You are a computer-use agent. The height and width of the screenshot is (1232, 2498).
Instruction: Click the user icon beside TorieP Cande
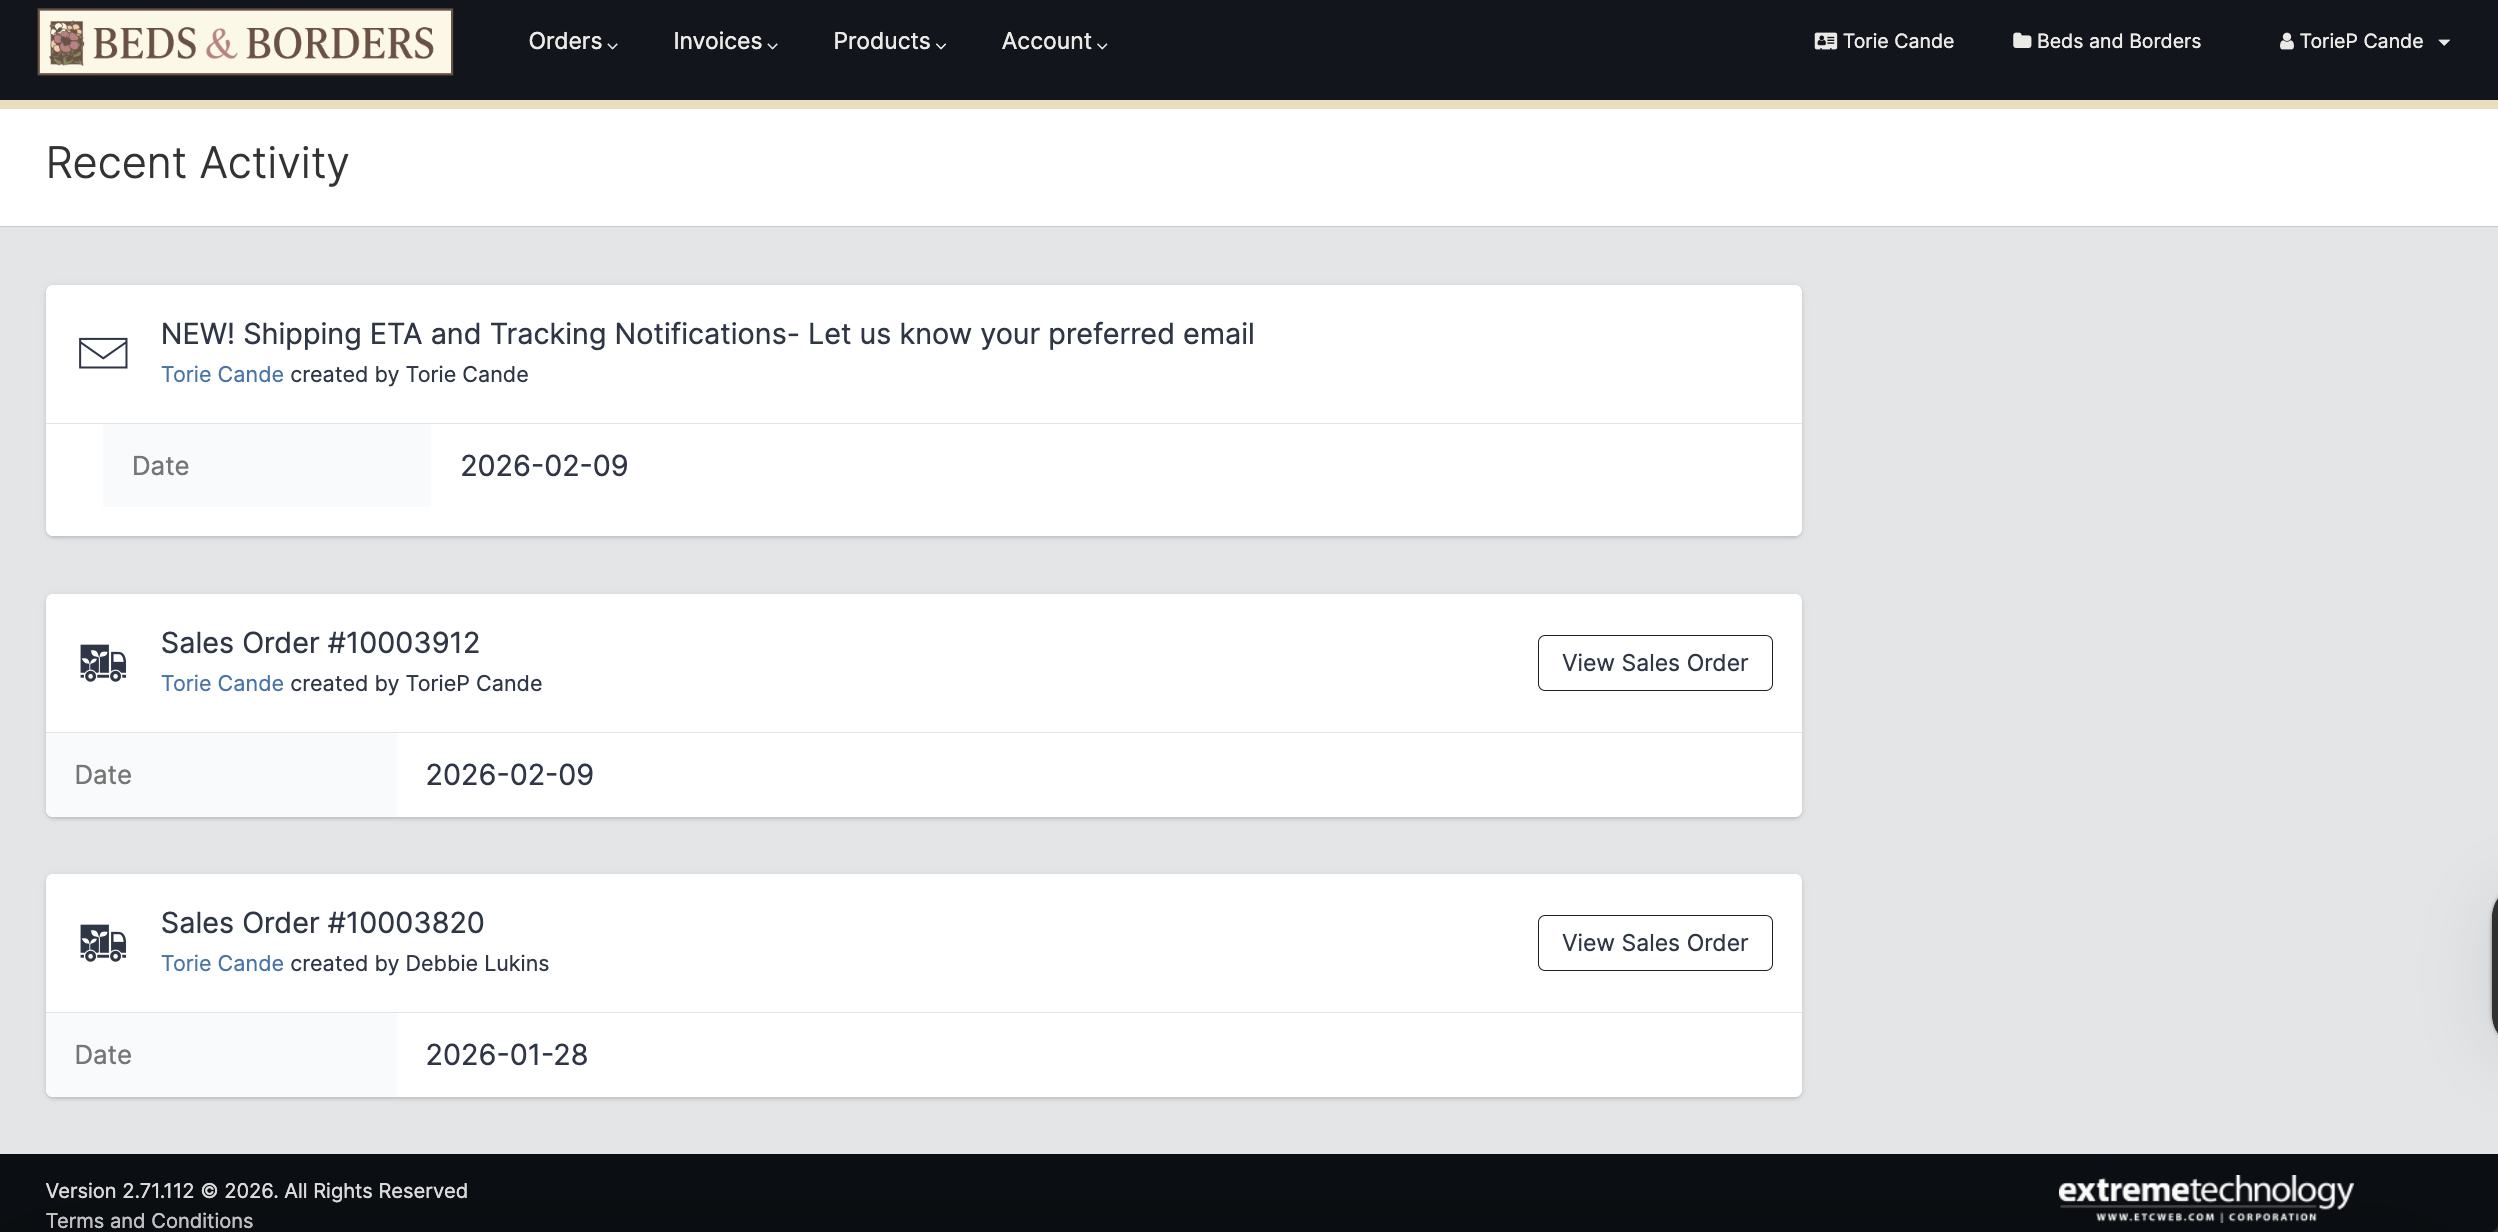(2286, 42)
